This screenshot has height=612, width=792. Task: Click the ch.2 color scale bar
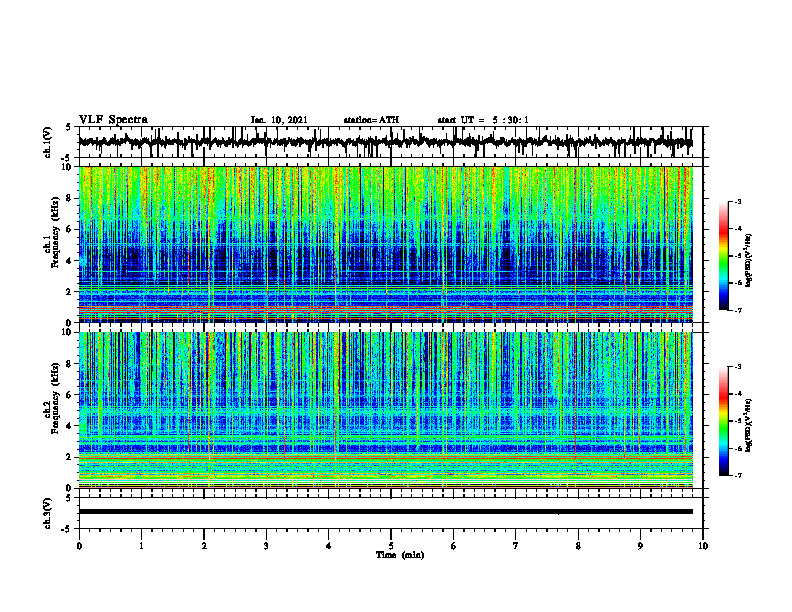pyautogui.click(x=724, y=421)
